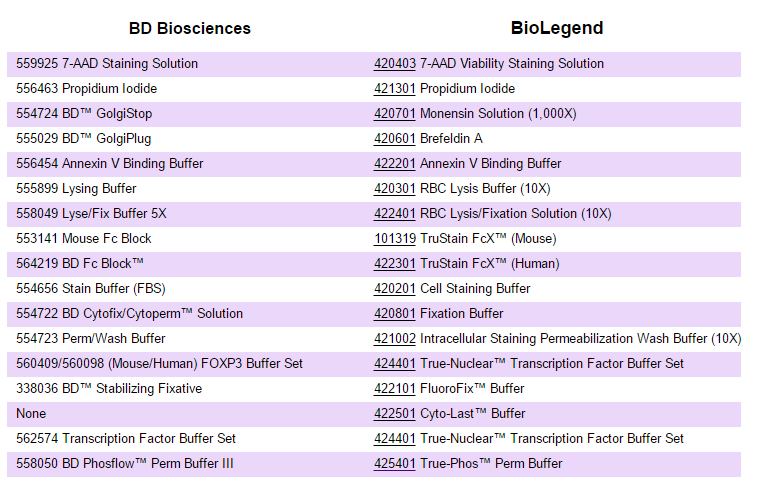Image resolution: width=762 pixels, height=482 pixels.
Task: Follow the 420601 Brefeldin A link
Action: click(395, 139)
